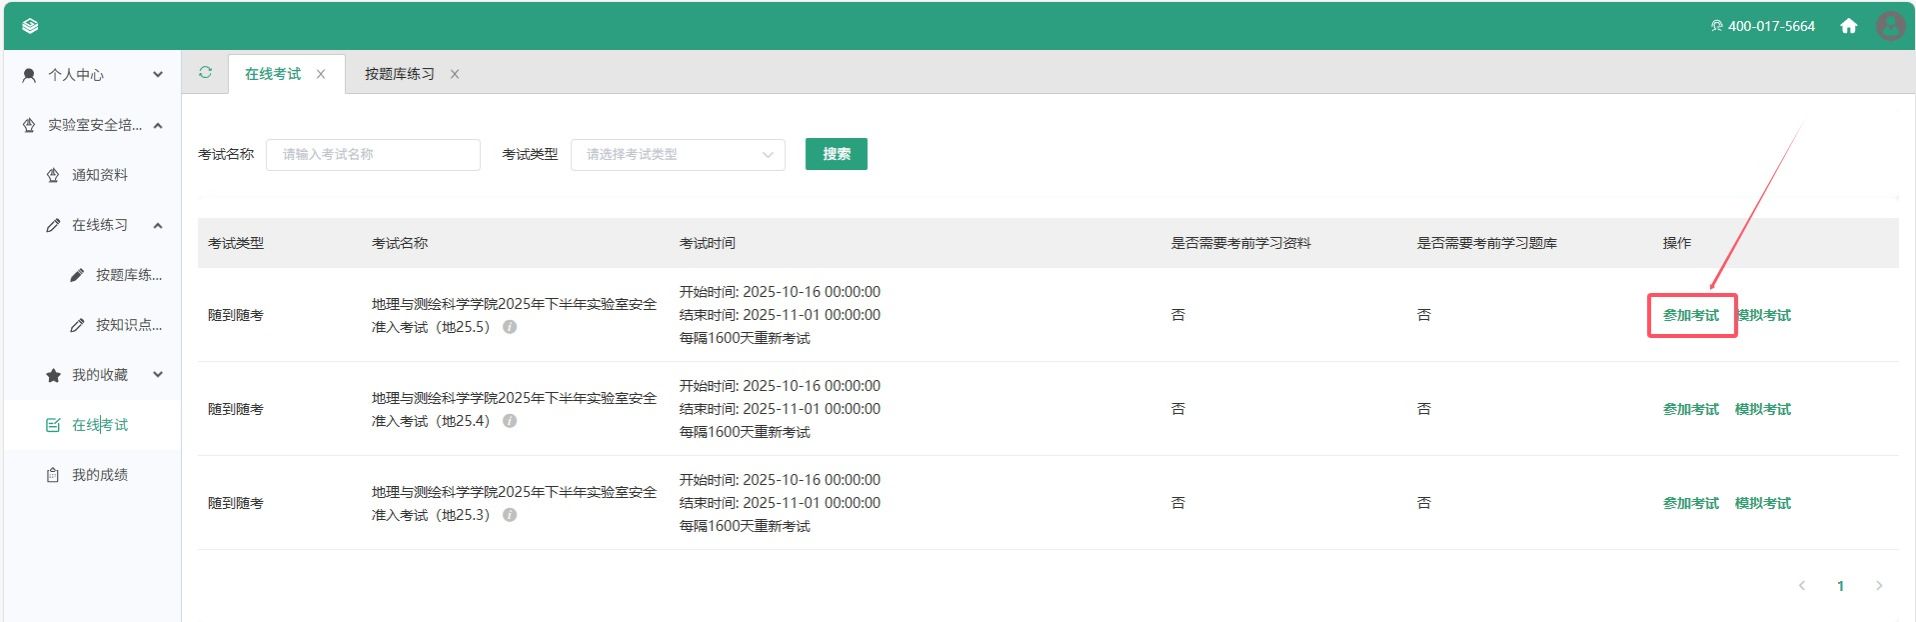The image size is (1916, 622).
Task: Open the 考试类型 dropdown
Action: tap(677, 154)
